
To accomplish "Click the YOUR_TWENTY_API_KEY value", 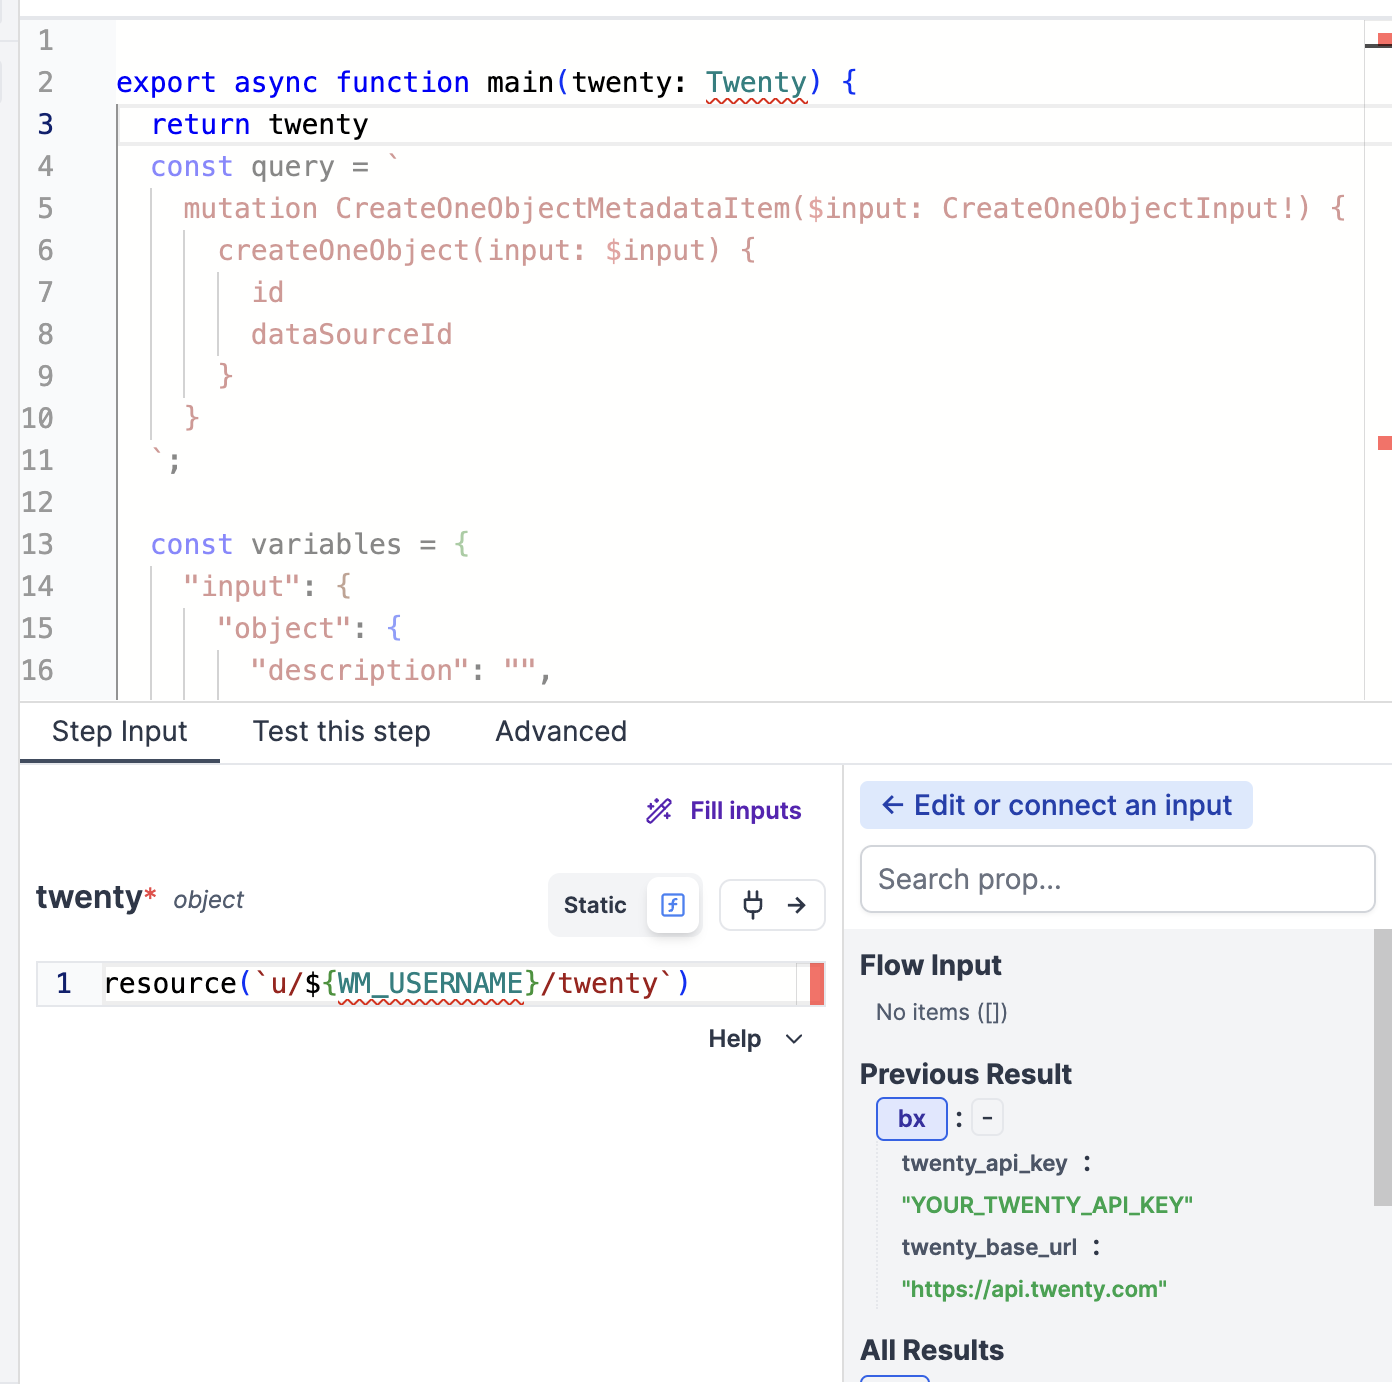I will [1046, 1205].
